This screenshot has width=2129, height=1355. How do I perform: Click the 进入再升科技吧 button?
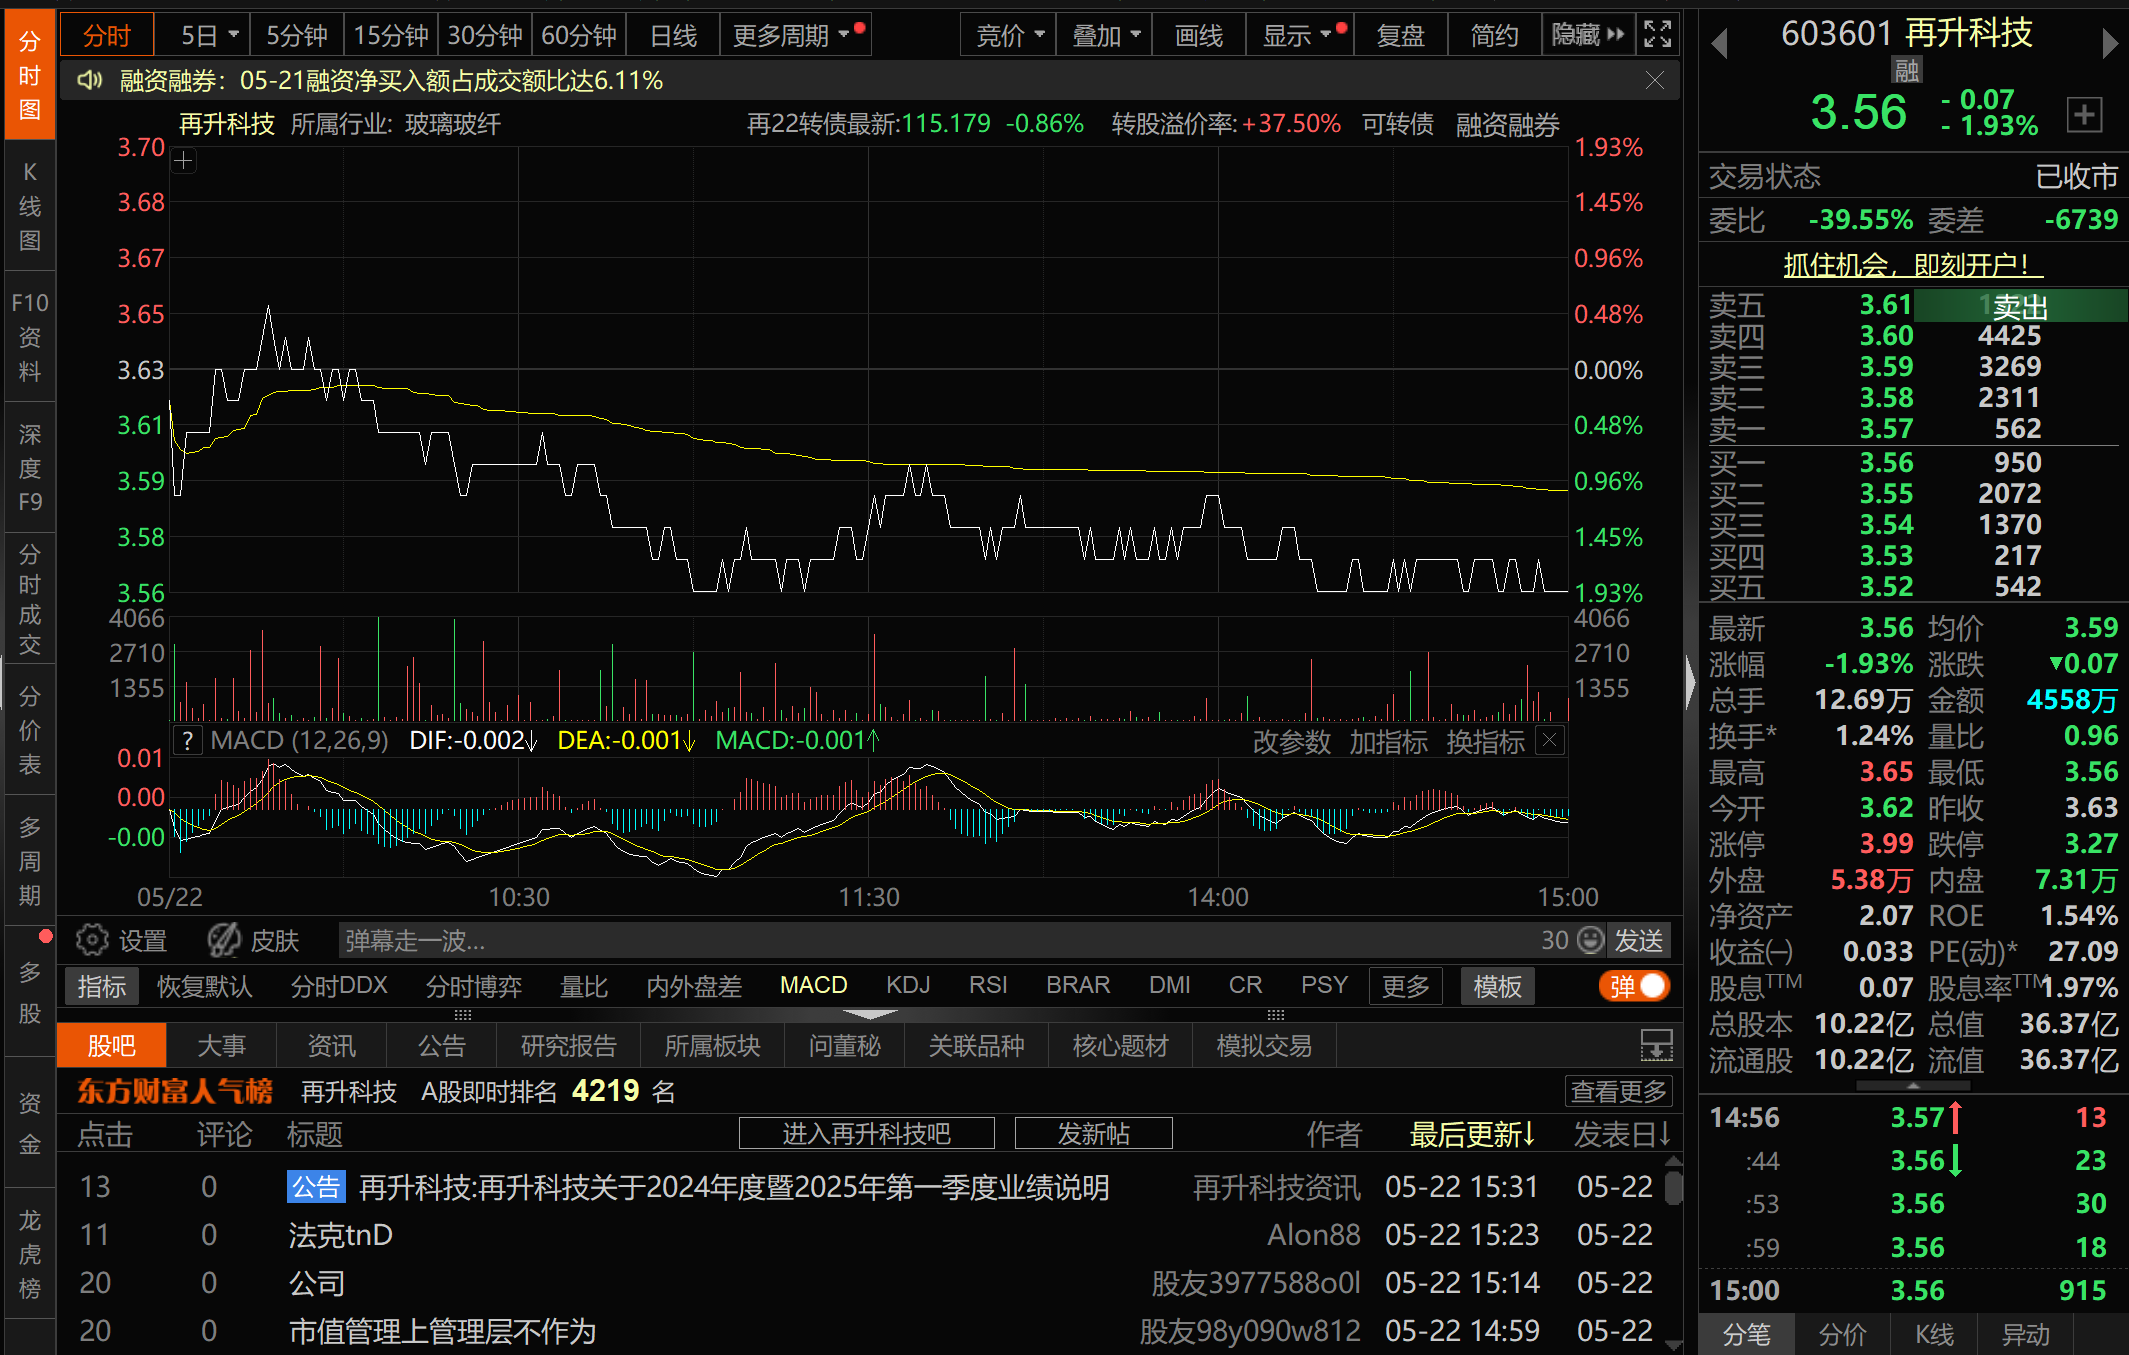point(866,1133)
